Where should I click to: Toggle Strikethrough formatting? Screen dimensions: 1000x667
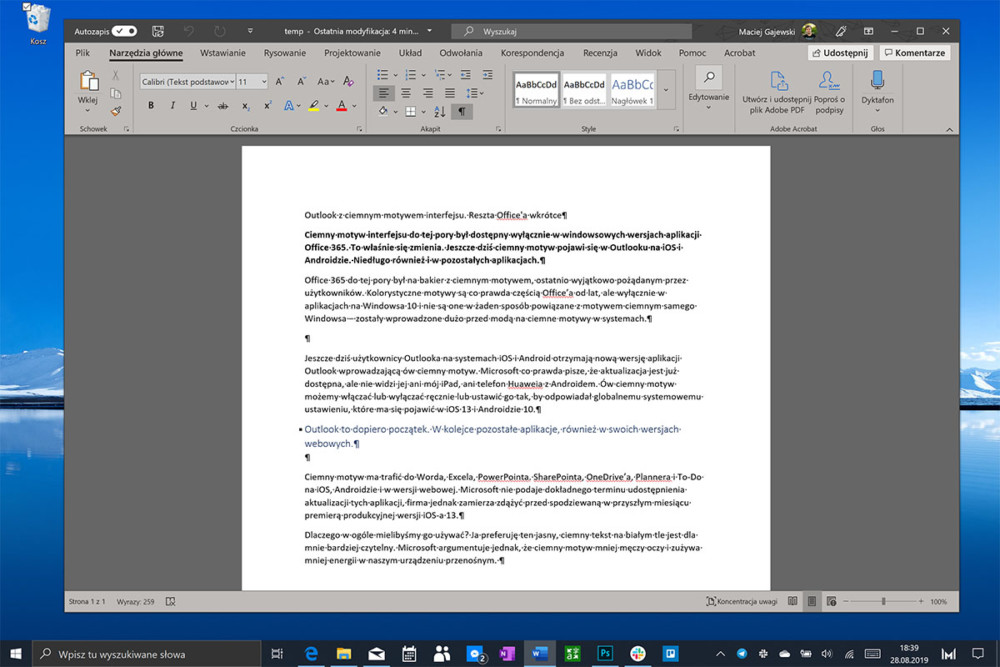[x=223, y=106]
